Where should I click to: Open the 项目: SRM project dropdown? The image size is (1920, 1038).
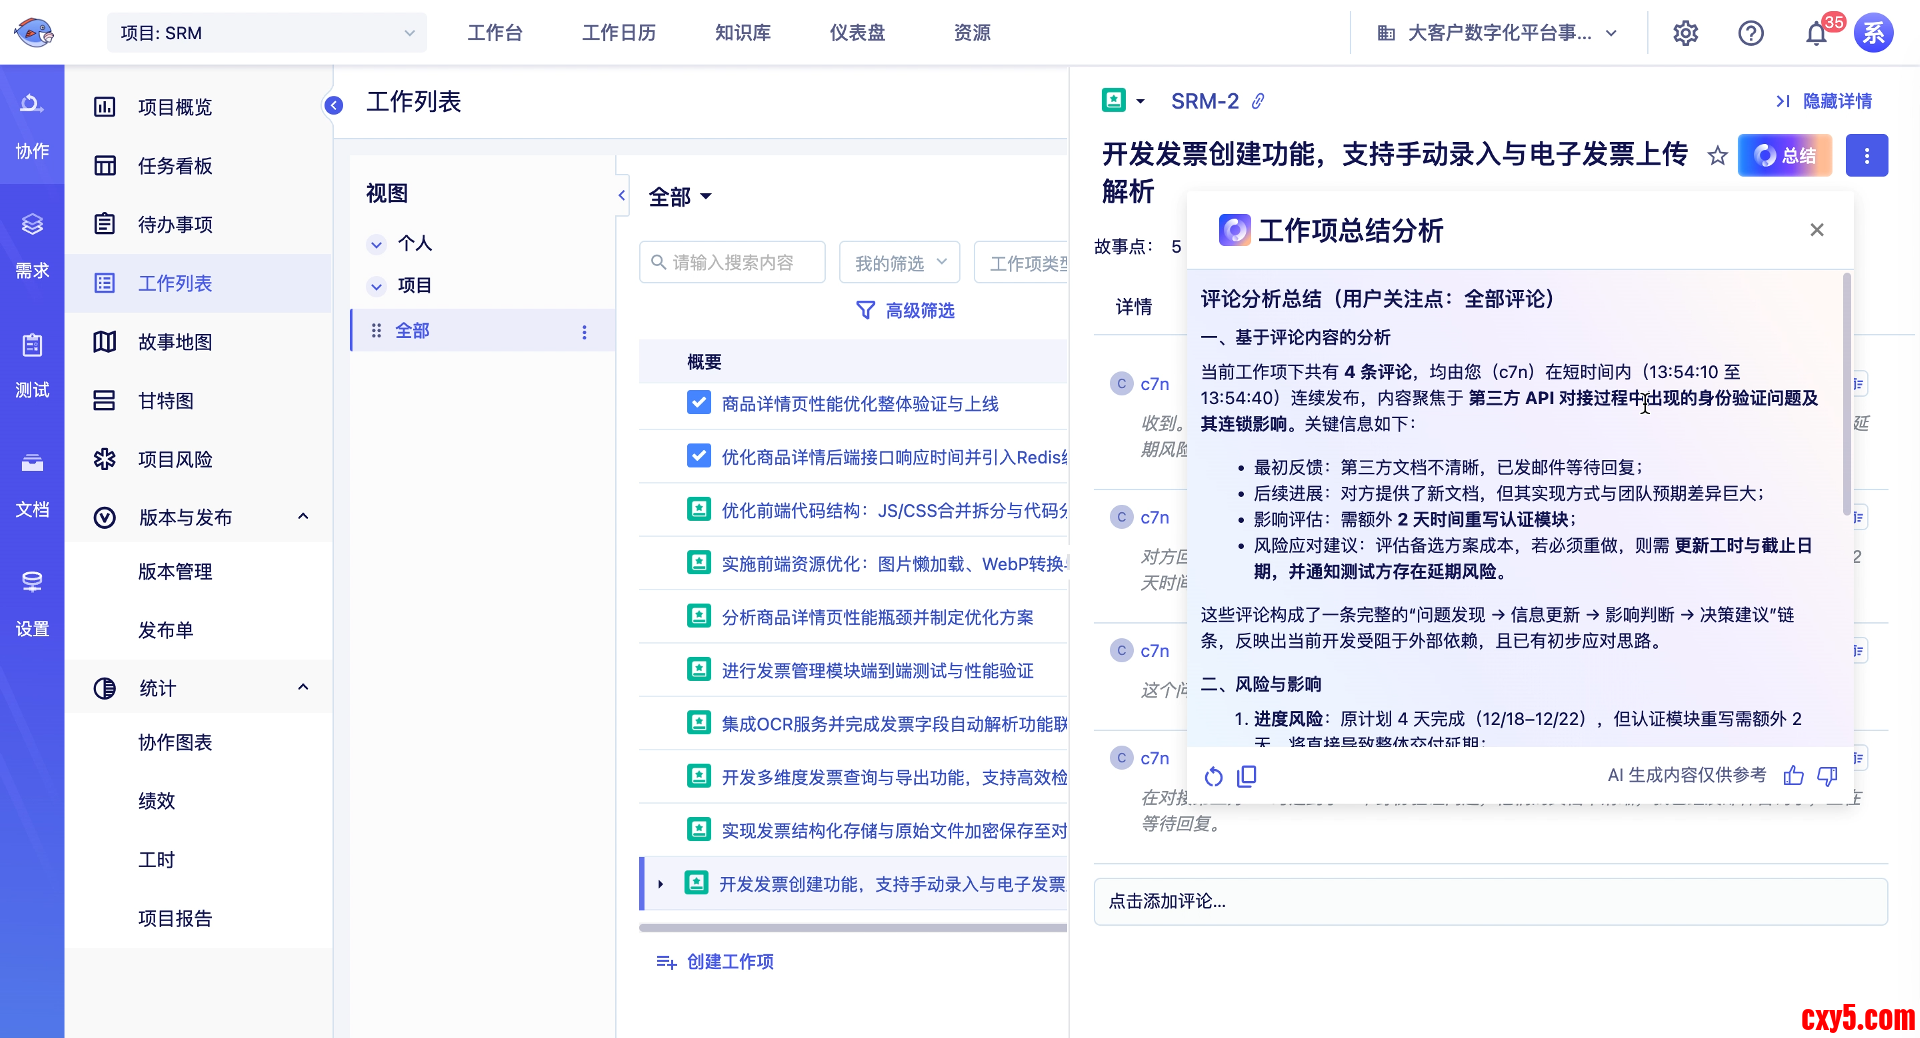pos(266,33)
